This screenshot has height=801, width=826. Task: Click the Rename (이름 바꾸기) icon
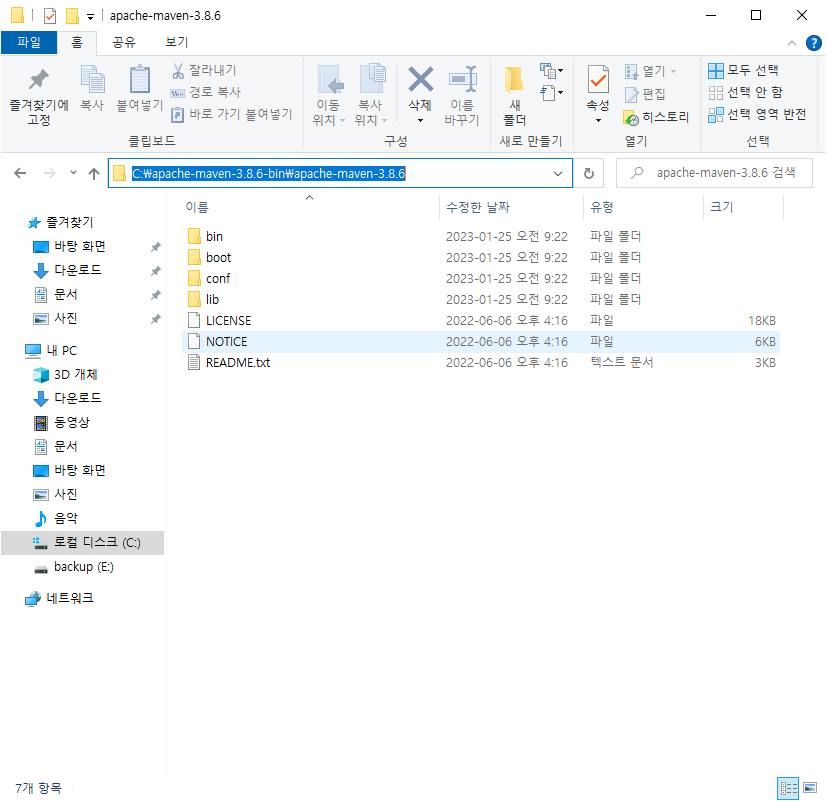(463, 79)
